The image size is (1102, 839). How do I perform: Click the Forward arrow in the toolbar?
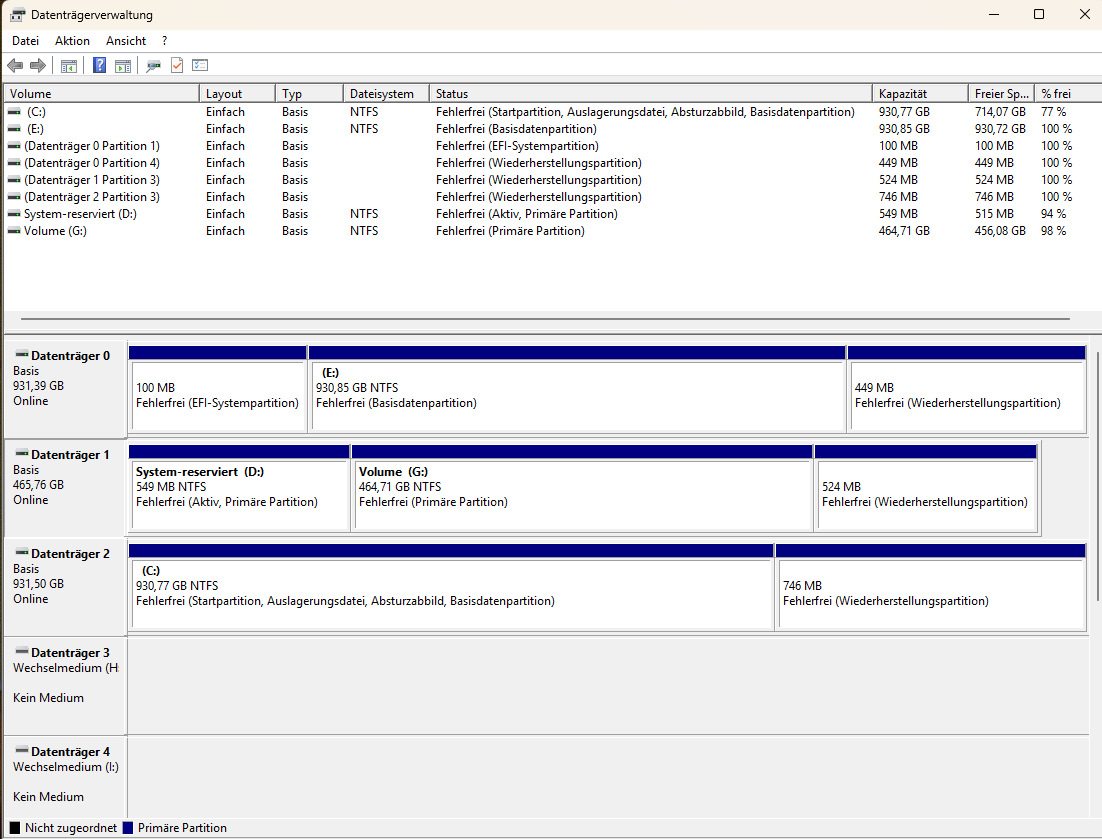tap(38, 65)
